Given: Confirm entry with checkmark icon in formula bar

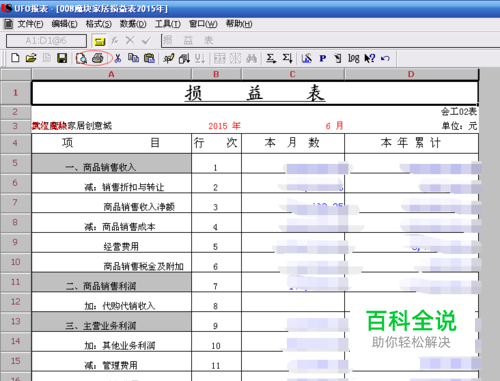Looking at the screenshot, I should [146, 41].
